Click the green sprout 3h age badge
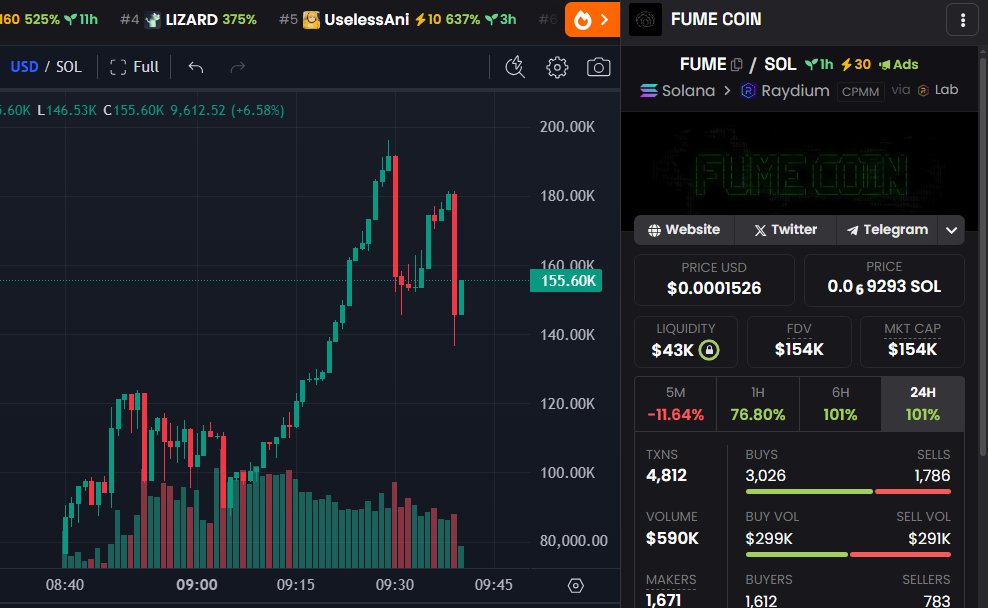 click(501, 20)
